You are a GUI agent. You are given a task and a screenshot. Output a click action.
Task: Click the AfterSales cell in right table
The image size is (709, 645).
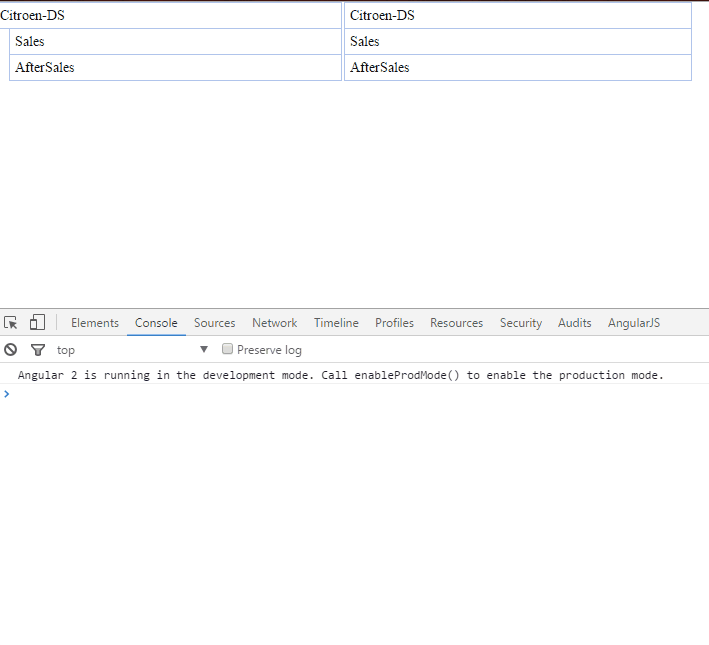[518, 67]
